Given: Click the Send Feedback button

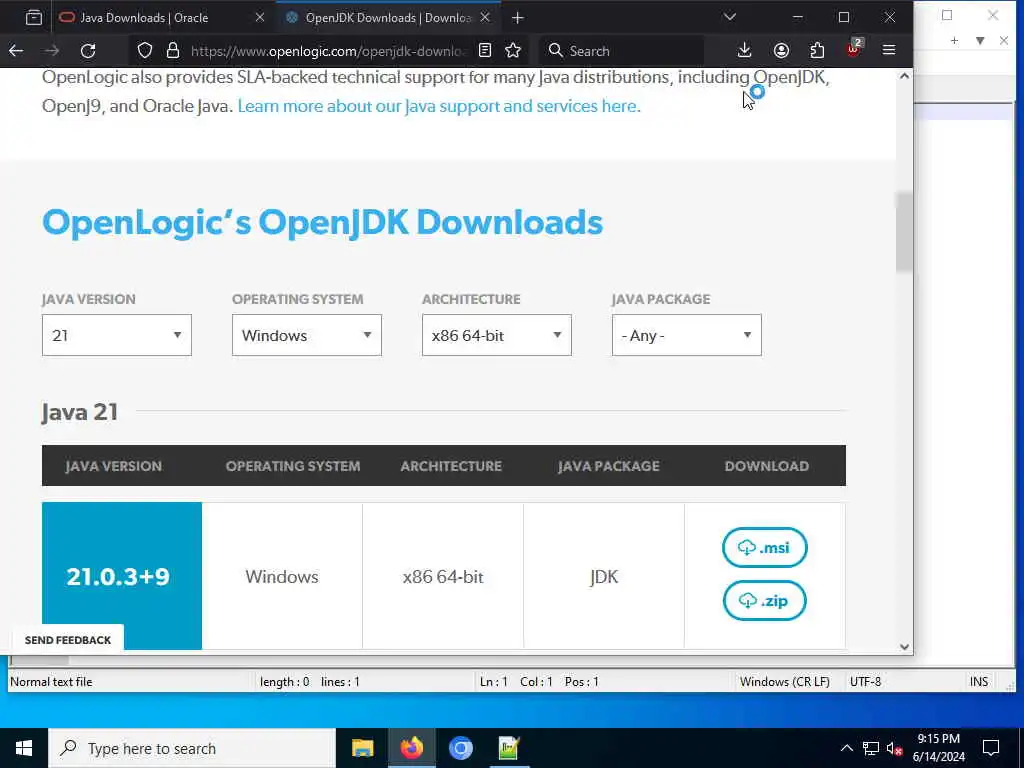Looking at the screenshot, I should point(68,640).
